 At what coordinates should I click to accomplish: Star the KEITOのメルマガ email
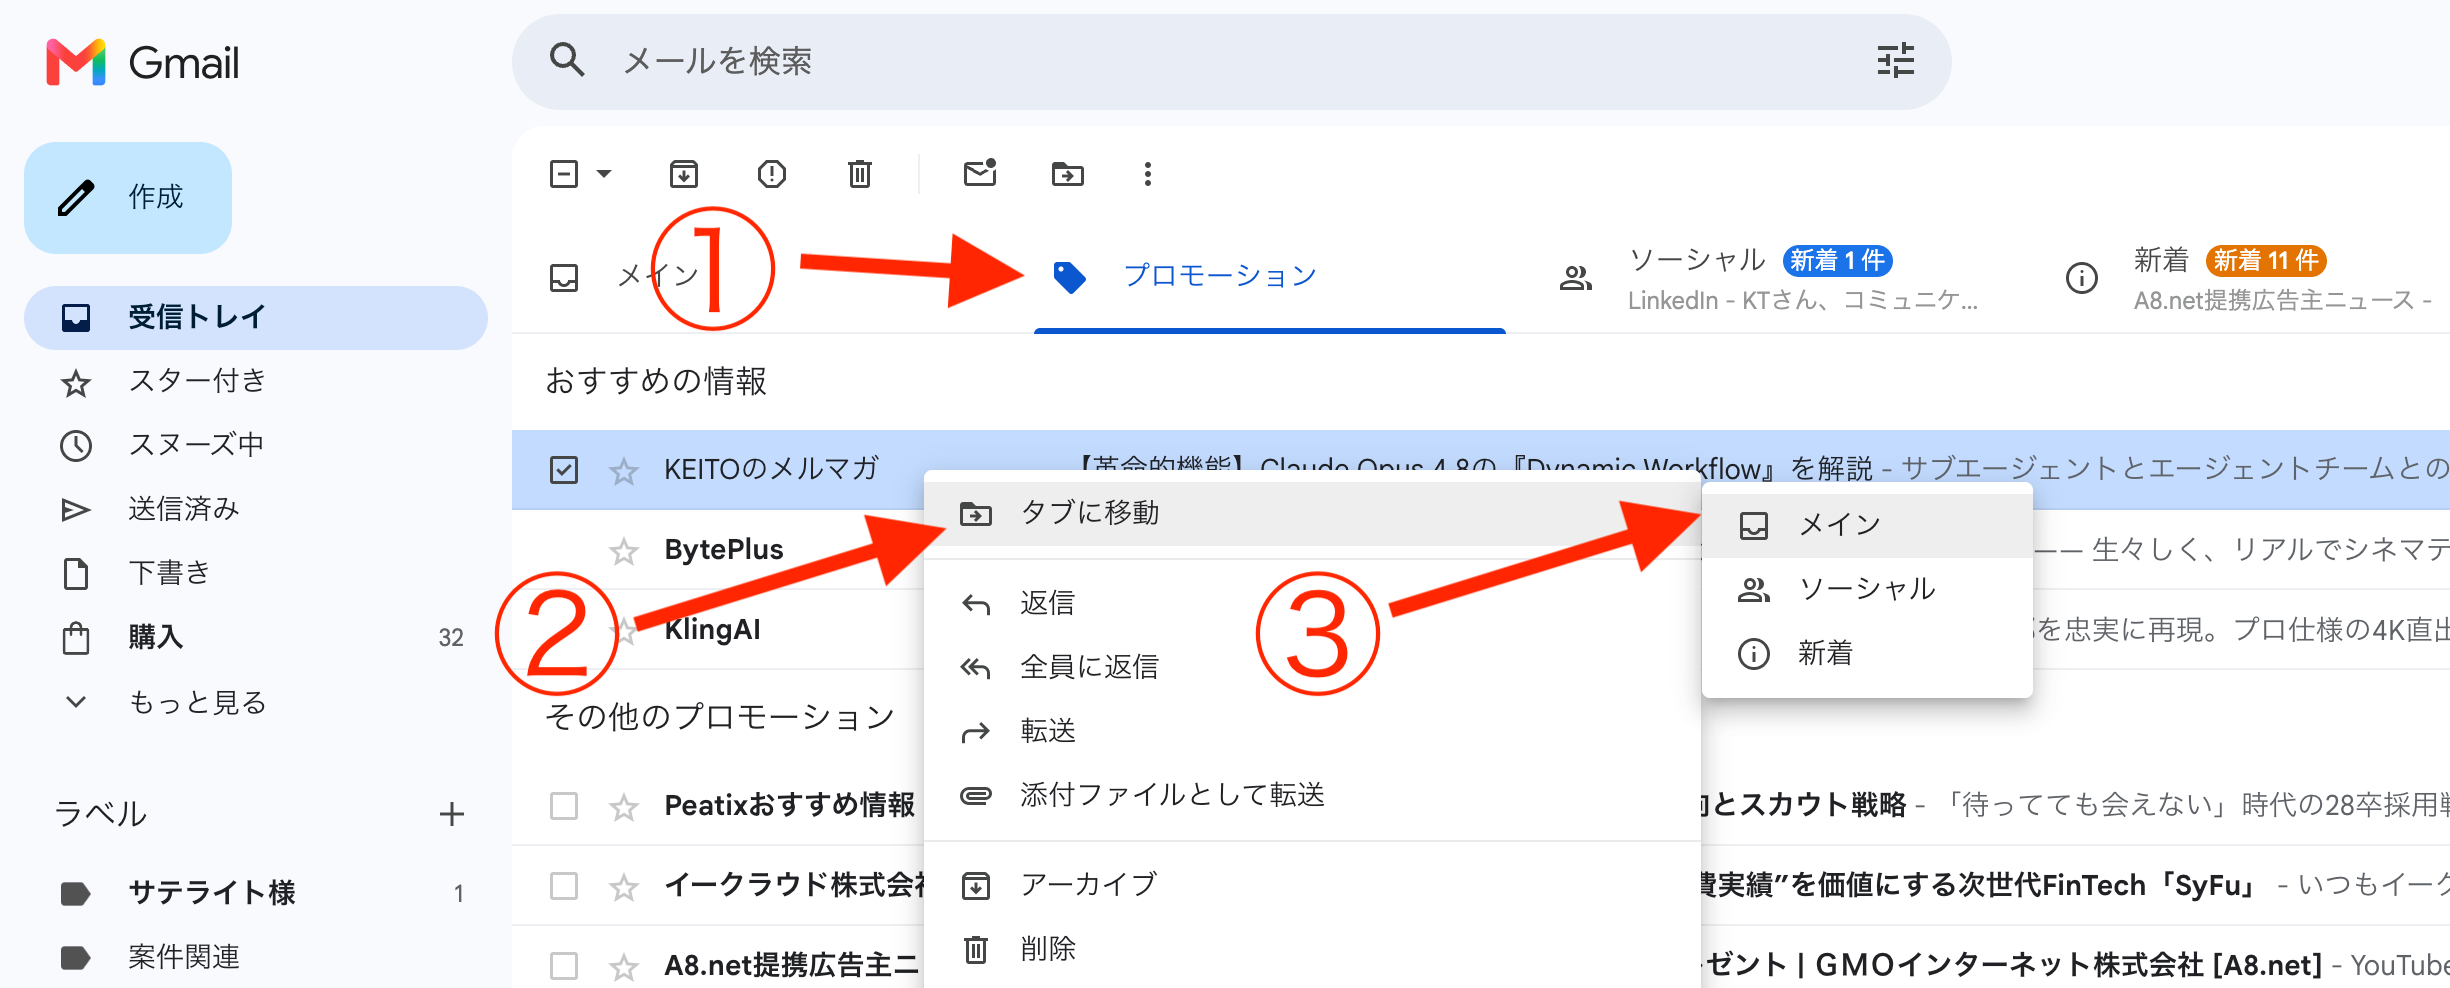(x=624, y=470)
